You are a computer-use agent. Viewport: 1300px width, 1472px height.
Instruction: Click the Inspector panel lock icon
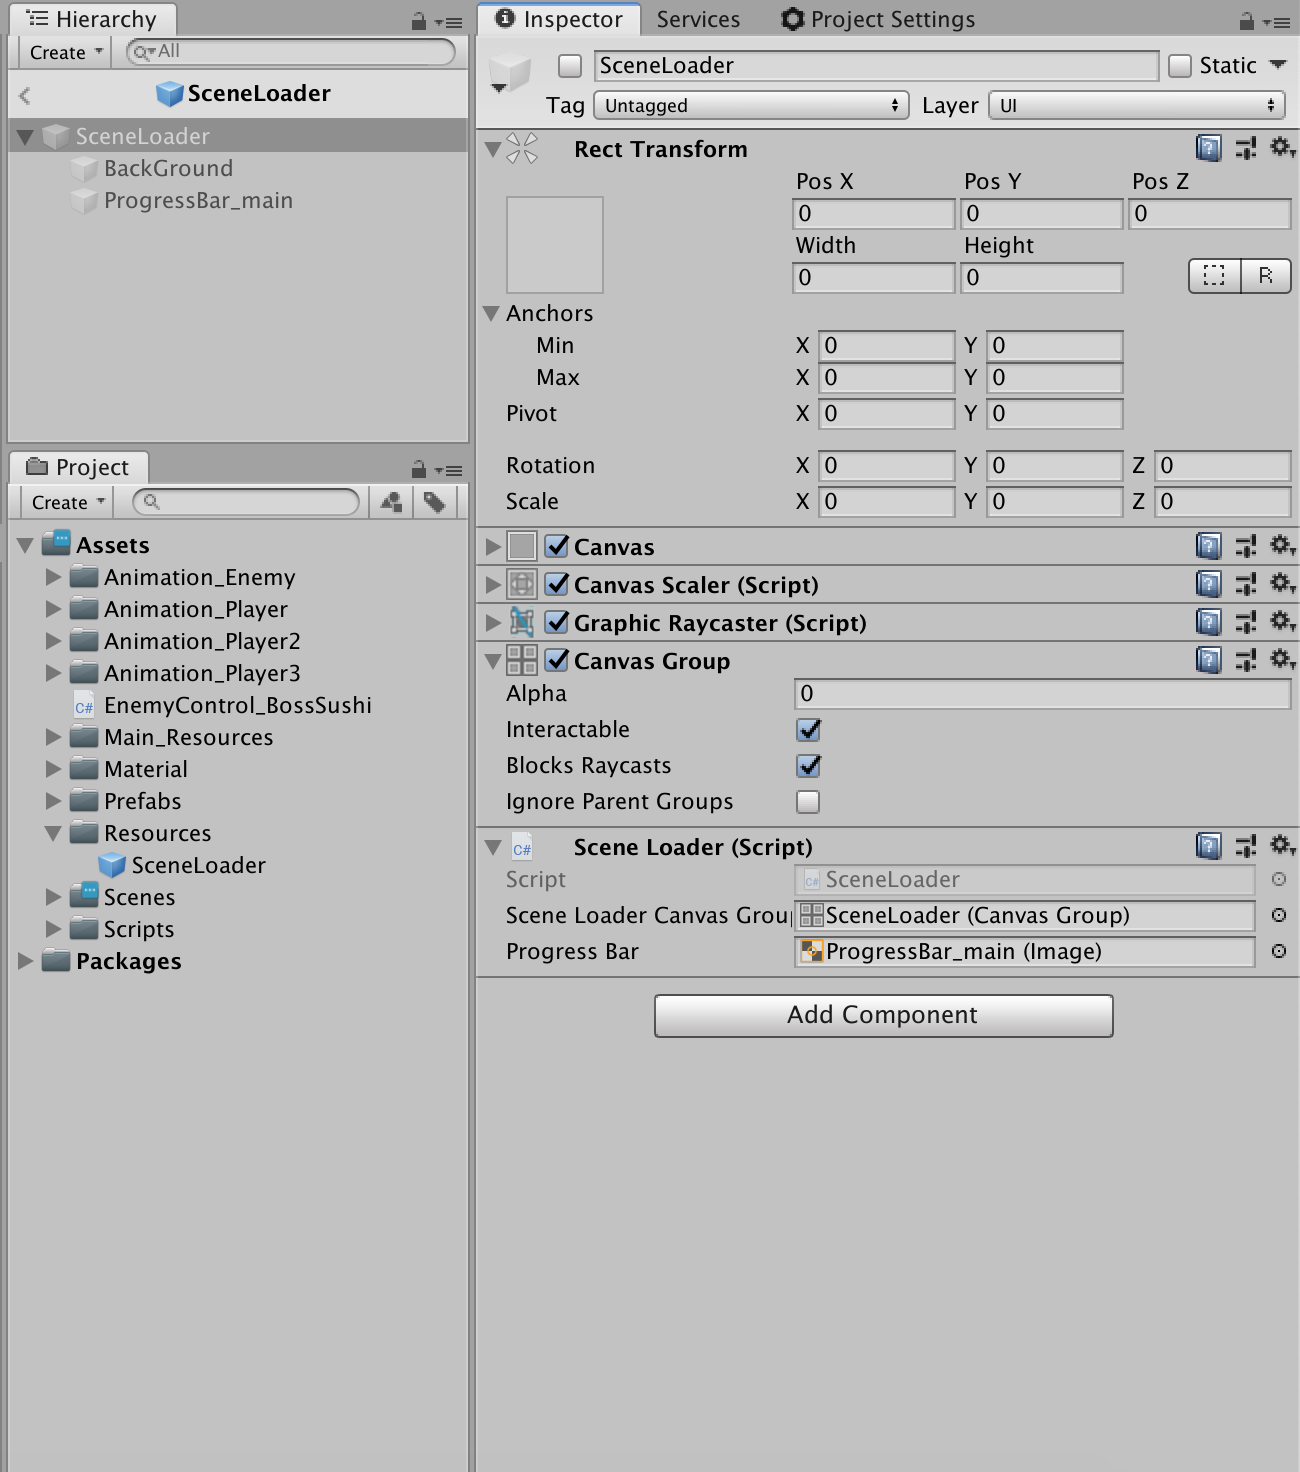1246,21
